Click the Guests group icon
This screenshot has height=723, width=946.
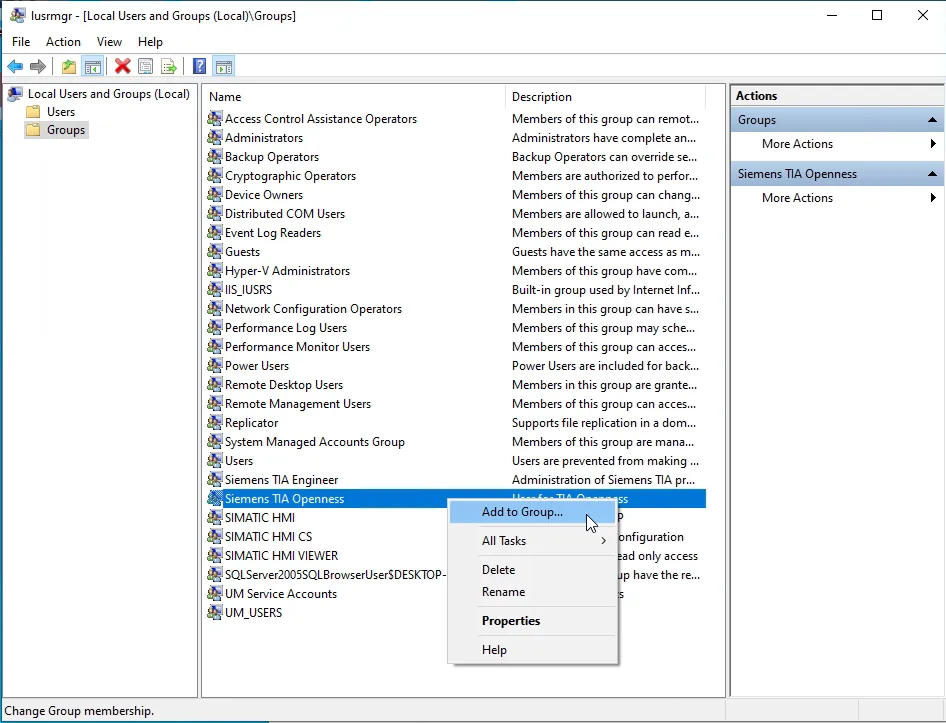214,252
